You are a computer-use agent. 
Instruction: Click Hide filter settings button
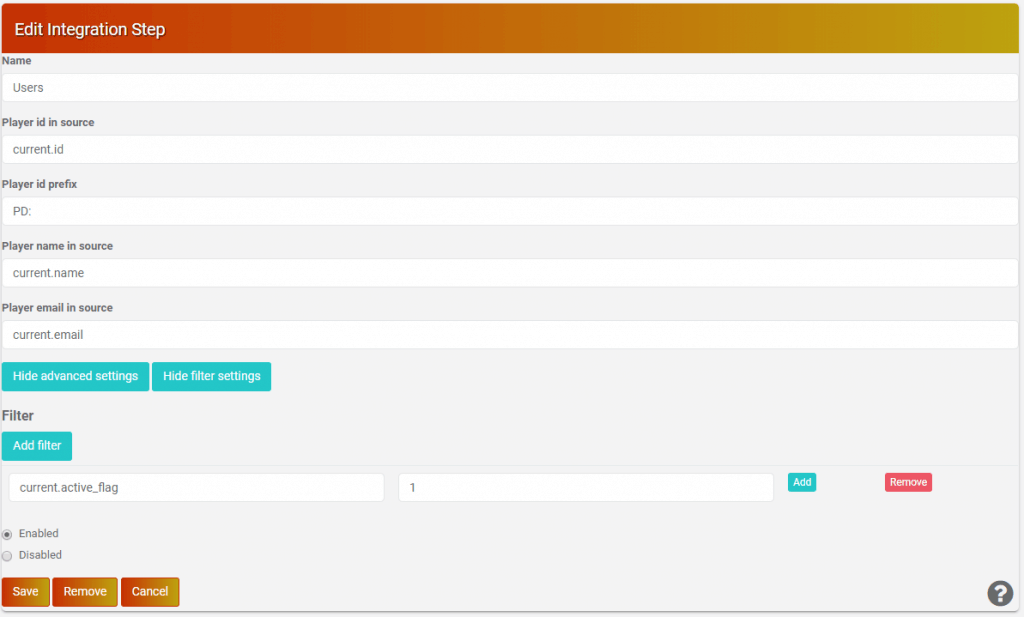point(212,377)
